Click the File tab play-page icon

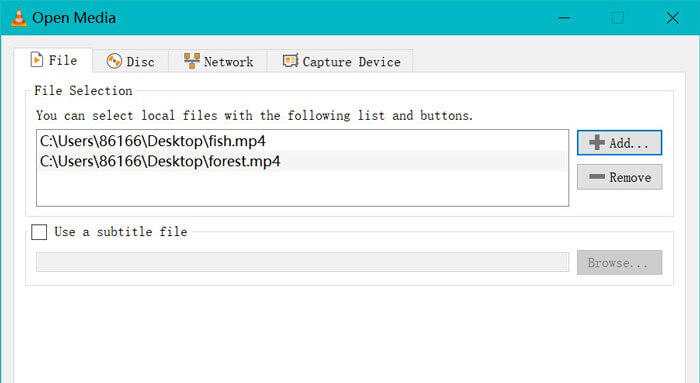click(37, 59)
